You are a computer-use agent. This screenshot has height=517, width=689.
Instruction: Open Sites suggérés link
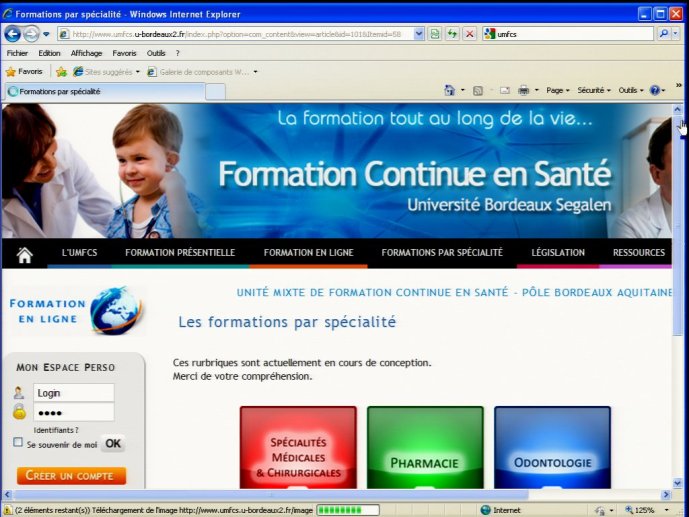106,72
